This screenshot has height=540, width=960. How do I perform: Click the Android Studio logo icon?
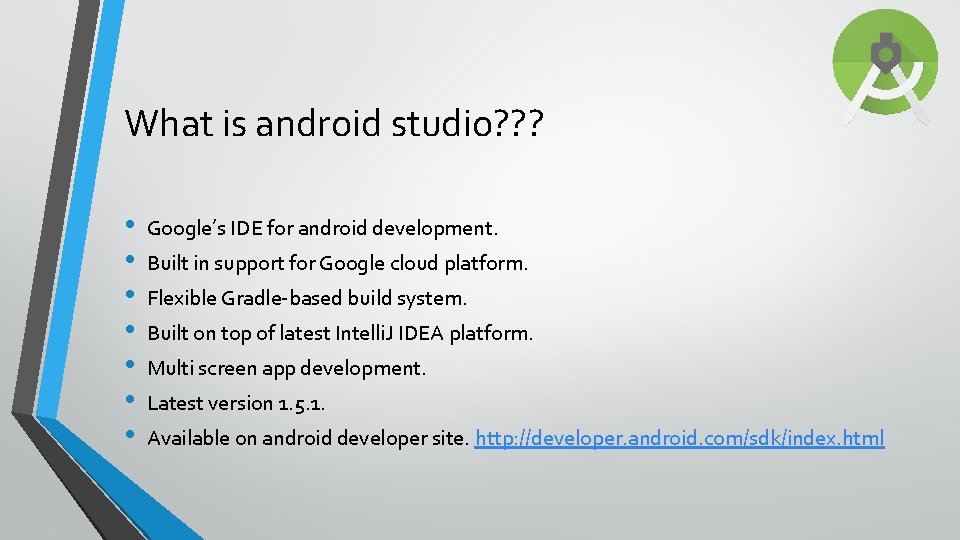[885, 66]
